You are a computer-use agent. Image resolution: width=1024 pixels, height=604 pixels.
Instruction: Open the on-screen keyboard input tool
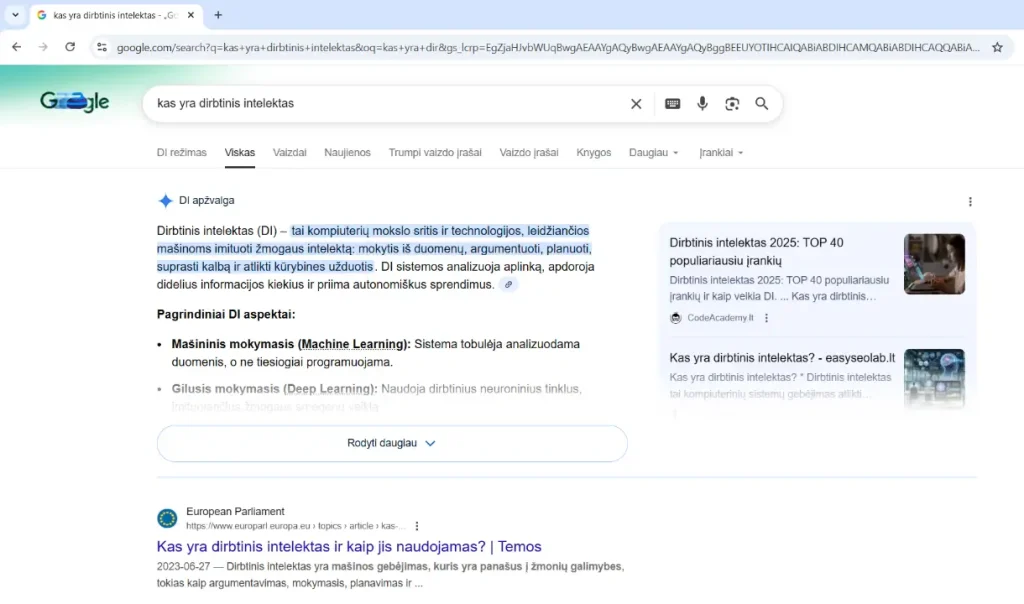673,104
